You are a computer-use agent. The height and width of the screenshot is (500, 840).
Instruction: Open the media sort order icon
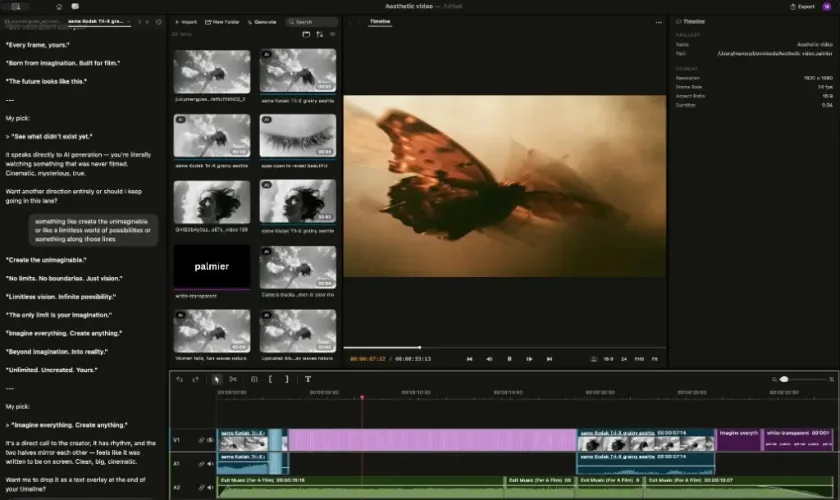coord(320,34)
